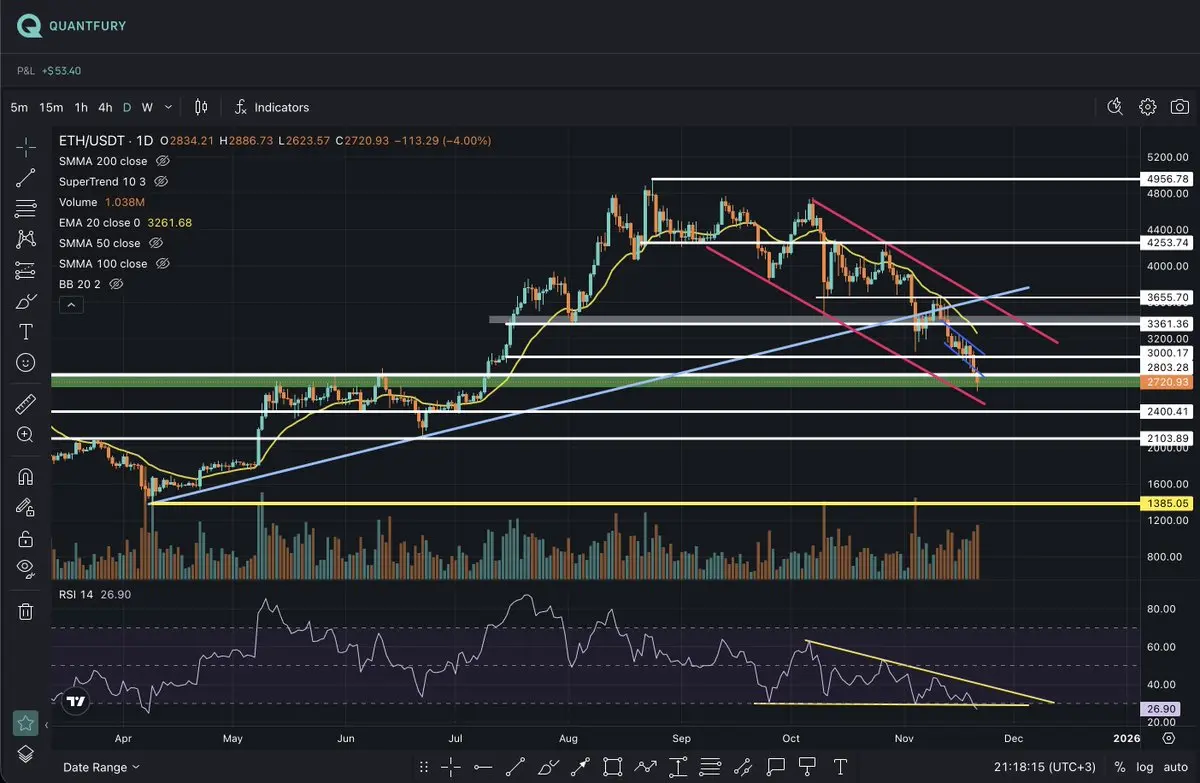
Task: Select the W weekly timeframe
Action: point(147,107)
